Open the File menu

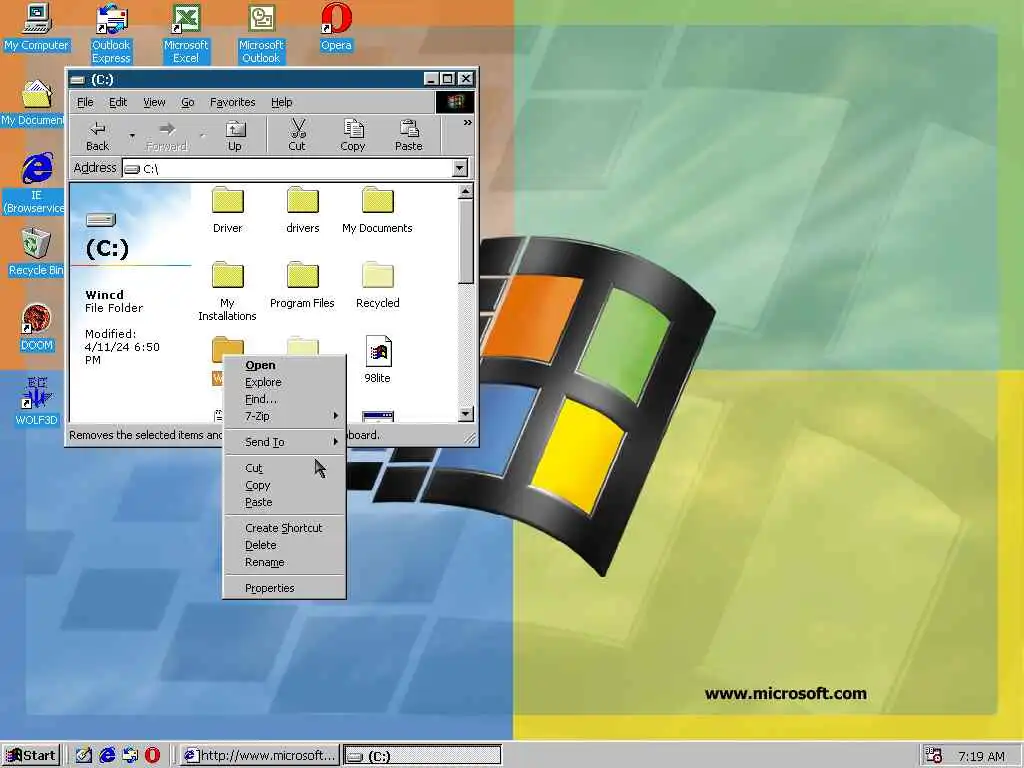click(x=85, y=103)
